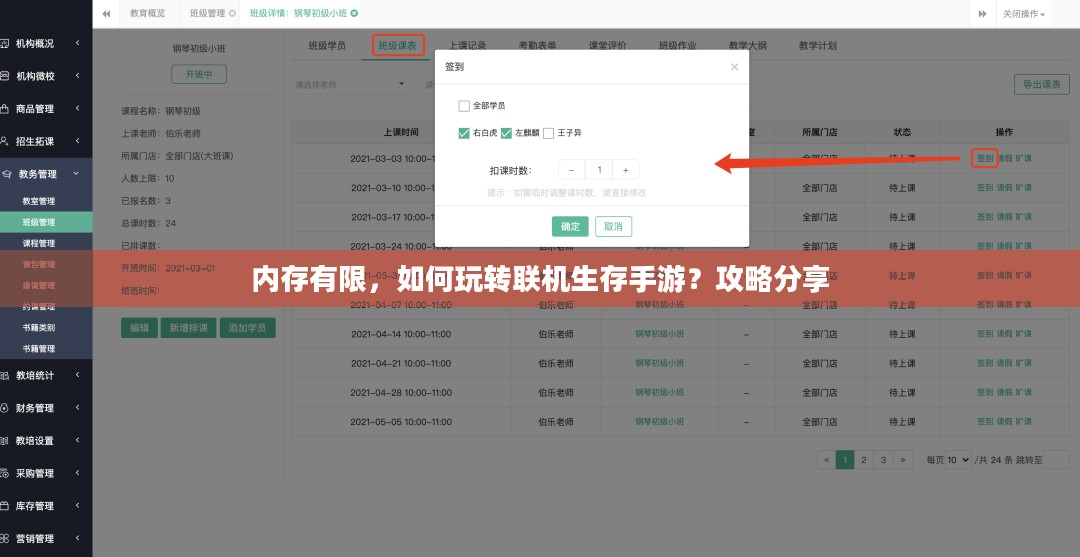Click the 机构微校 sidebar icon

[x=4, y=76]
